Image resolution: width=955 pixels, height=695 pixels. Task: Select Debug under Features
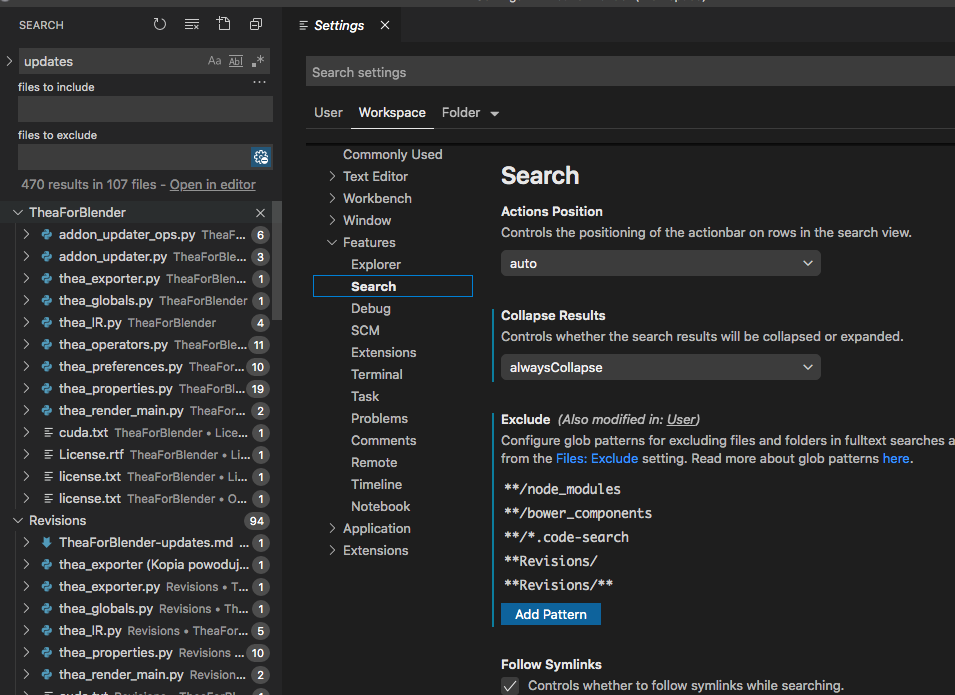click(371, 308)
